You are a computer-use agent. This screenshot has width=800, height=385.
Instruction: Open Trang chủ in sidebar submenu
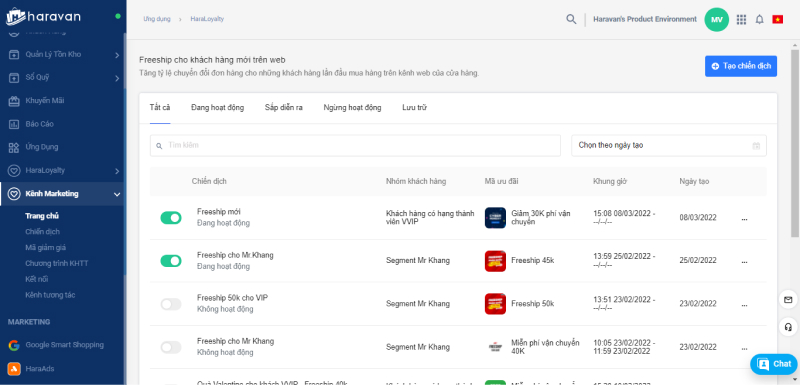(42, 216)
